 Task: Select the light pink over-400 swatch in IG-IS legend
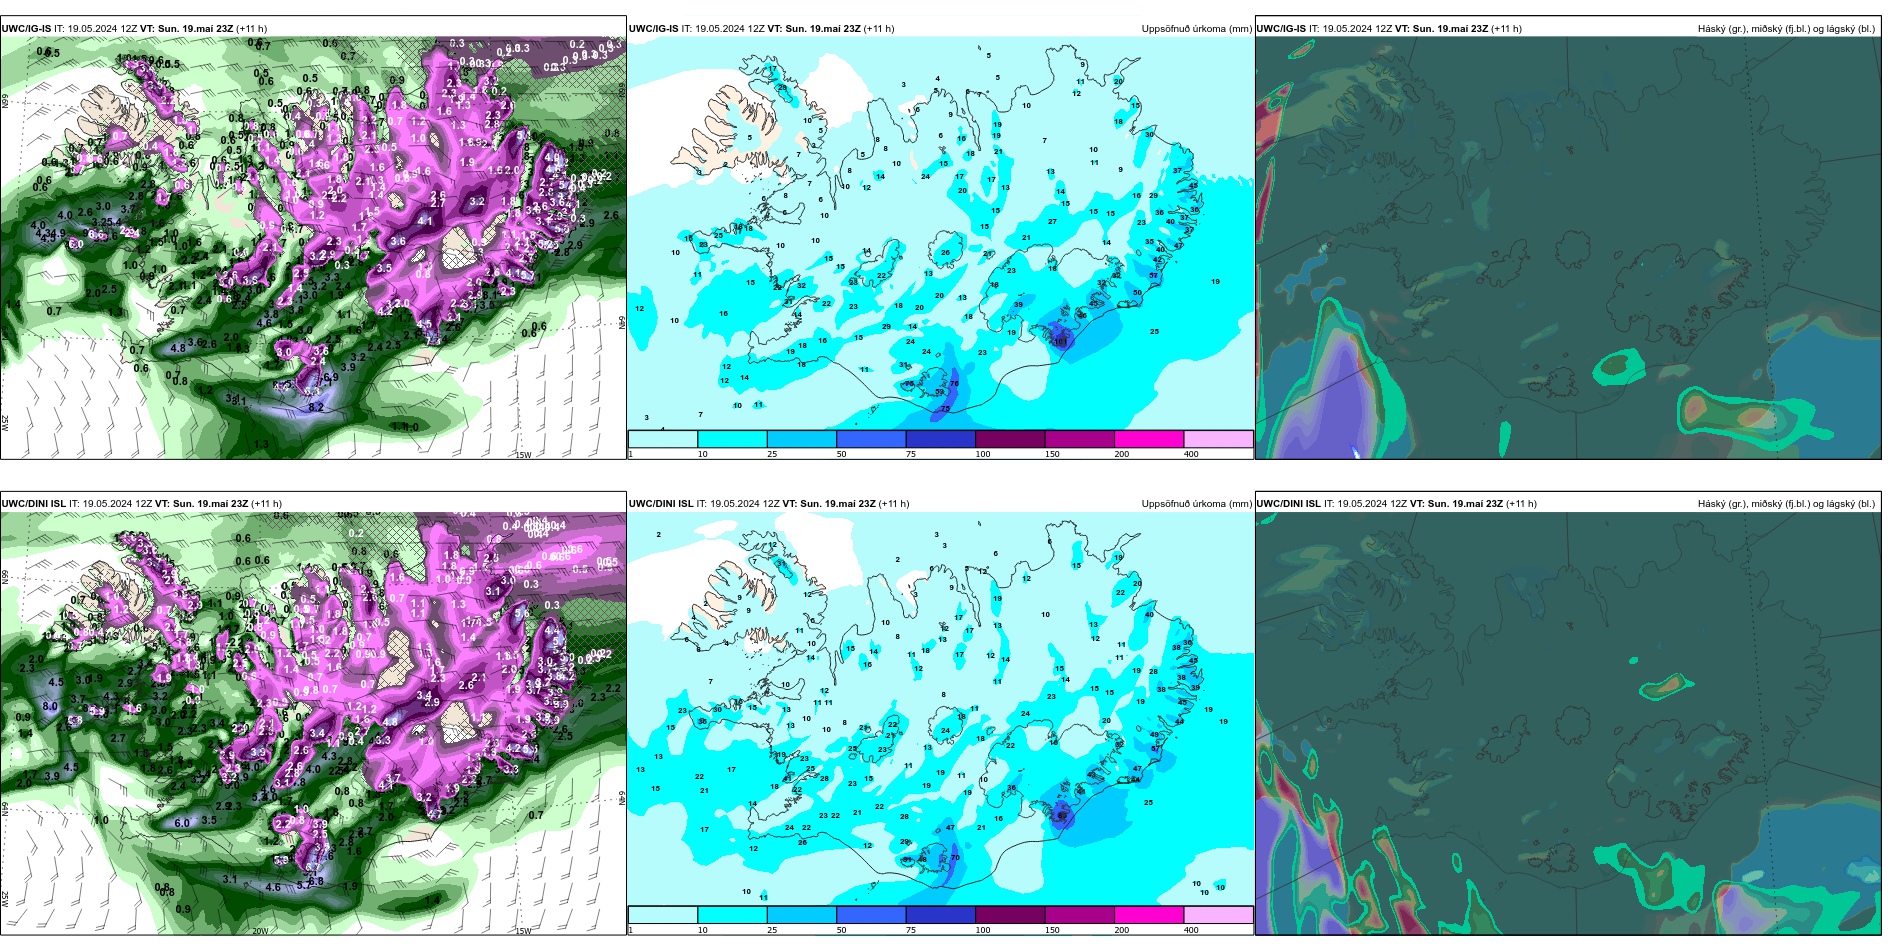(x=1218, y=439)
